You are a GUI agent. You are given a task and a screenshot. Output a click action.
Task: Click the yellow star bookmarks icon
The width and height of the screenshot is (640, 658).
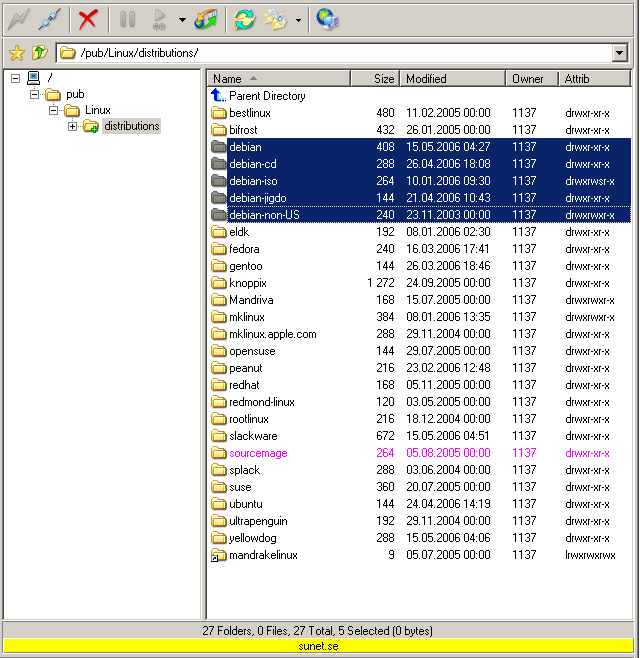pyautogui.click(x=16, y=53)
